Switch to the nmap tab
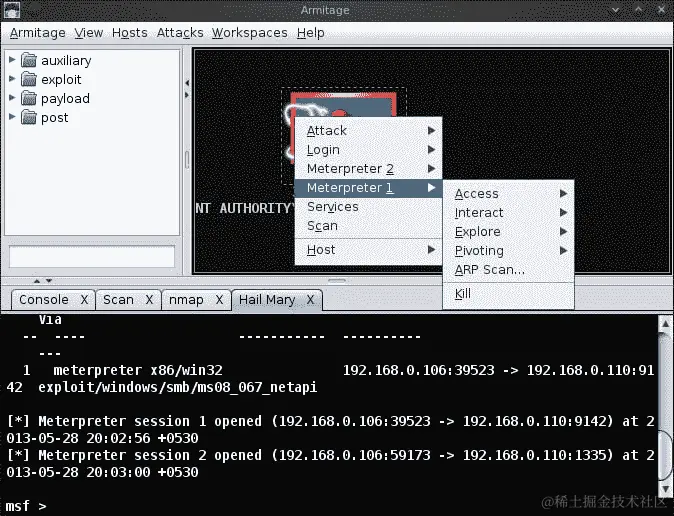This screenshot has height=516, width=674. [x=186, y=299]
